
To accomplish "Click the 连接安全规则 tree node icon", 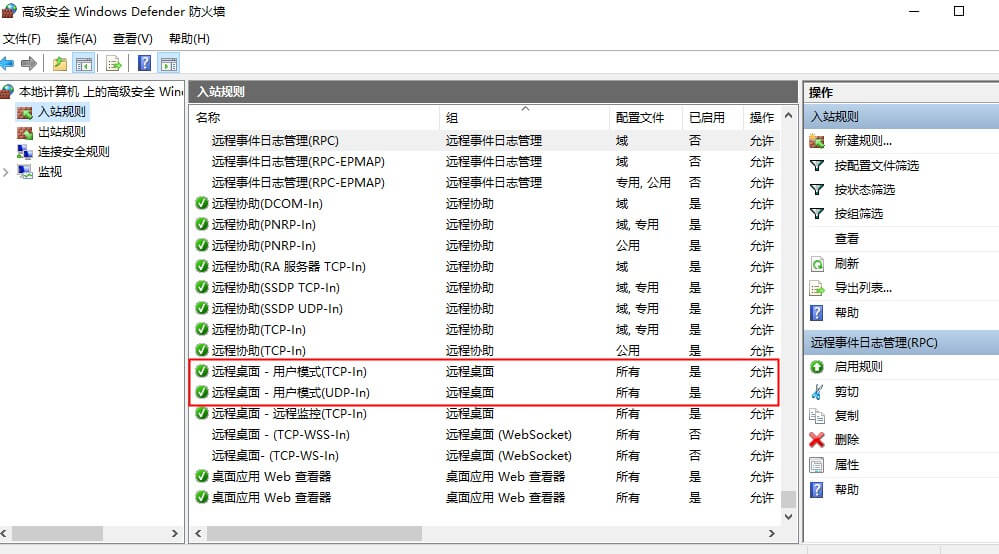I will coord(25,152).
